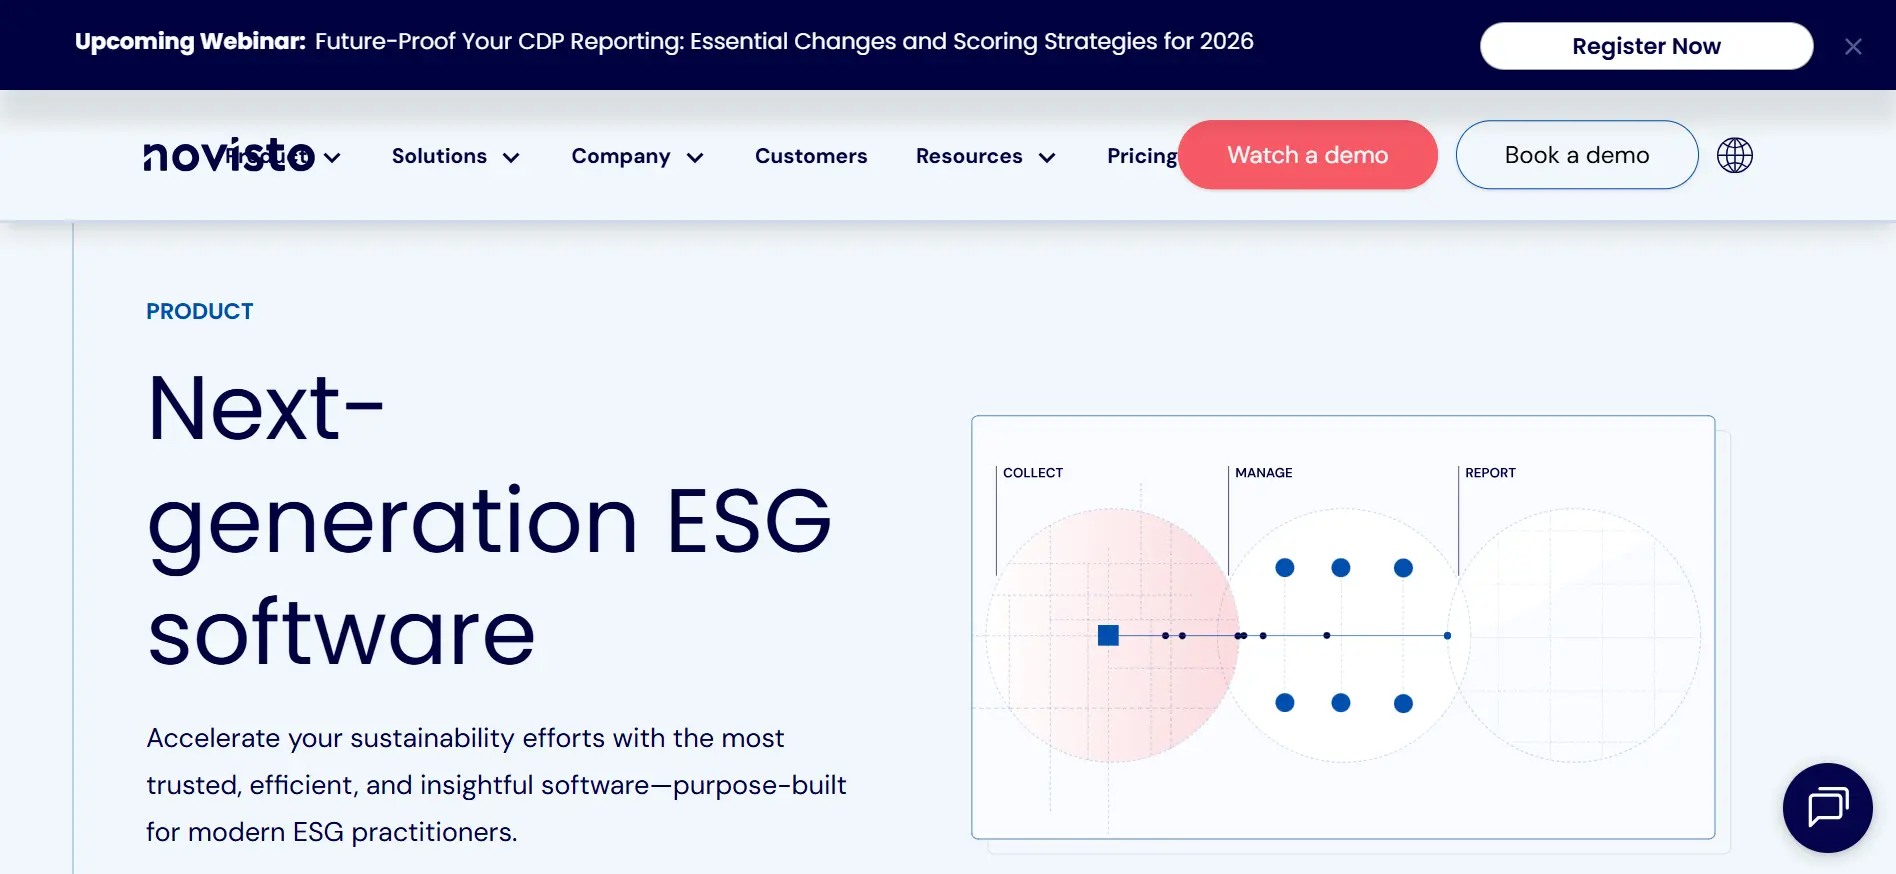
Task: Expand the Solutions dropdown chevron
Action: point(511,157)
